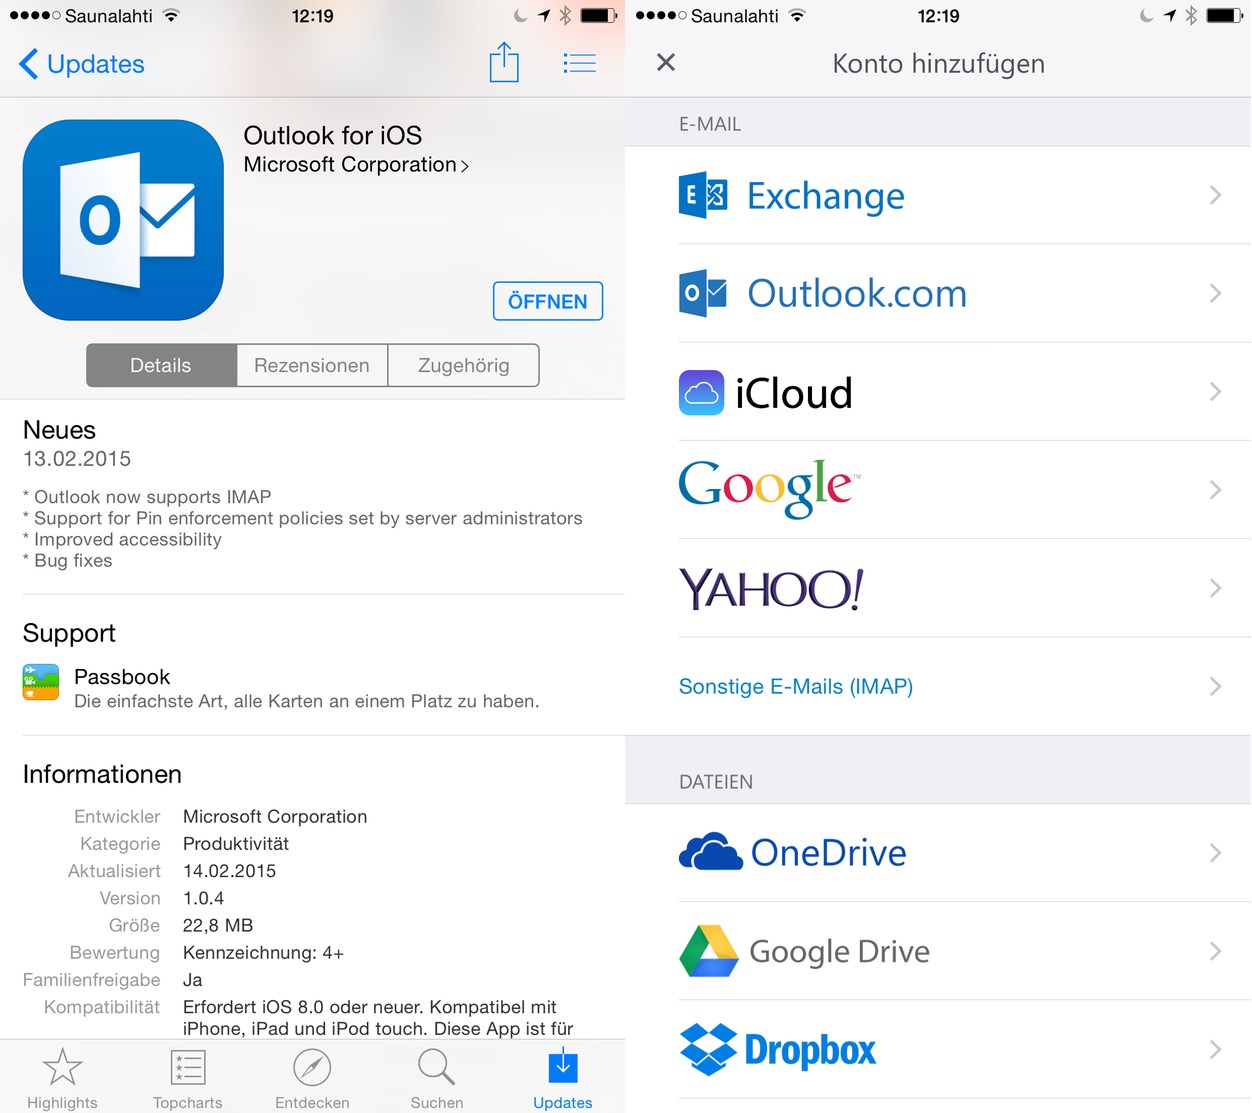The image size is (1252, 1113).
Task: Open Sonstige E-Mails (IMAP)
Action: pyautogui.click(x=796, y=687)
